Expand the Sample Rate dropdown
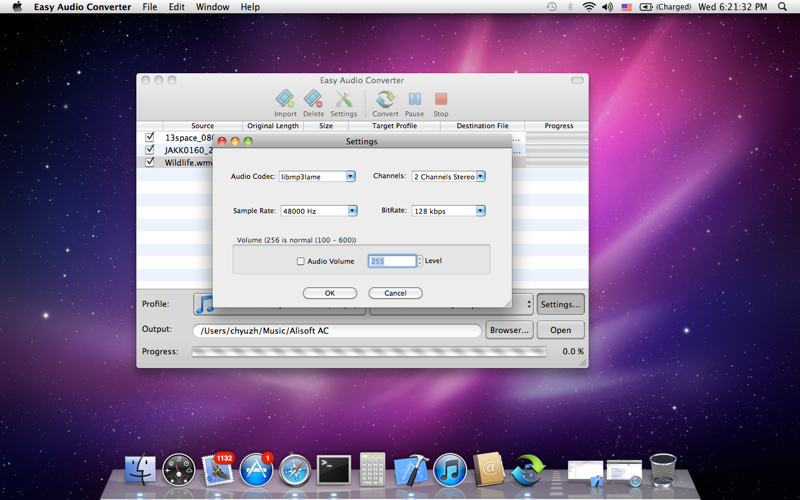The image size is (800, 500). click(x=318, y=211)
